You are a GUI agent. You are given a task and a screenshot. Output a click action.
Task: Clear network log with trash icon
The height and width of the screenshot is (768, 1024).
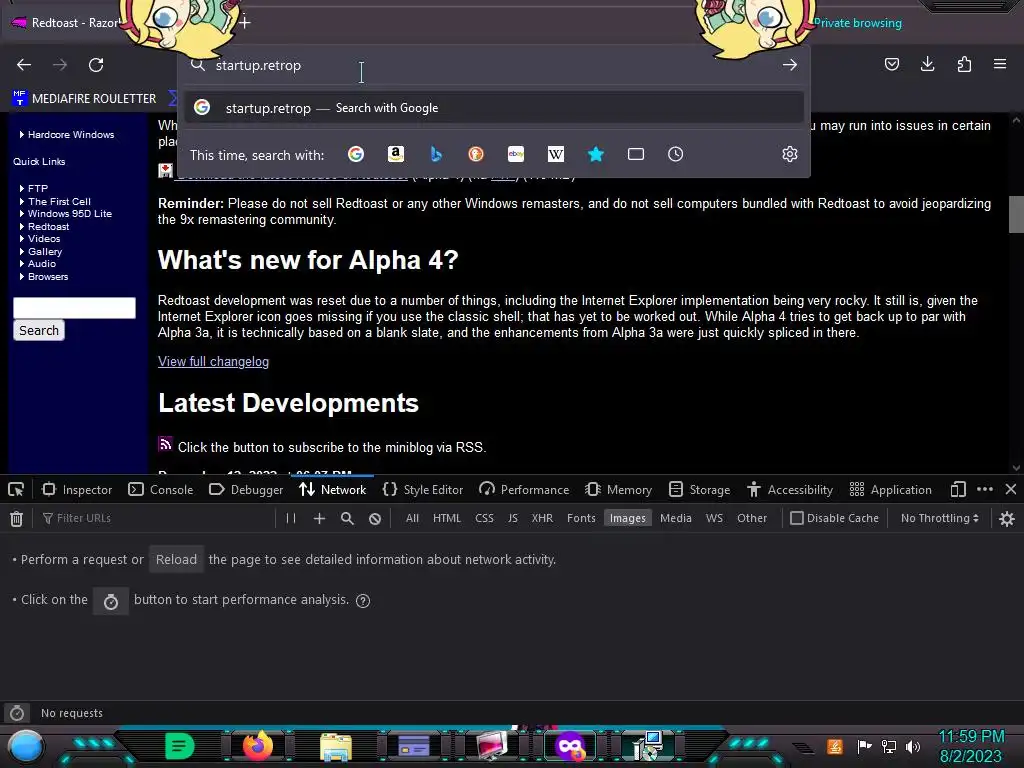16,519
